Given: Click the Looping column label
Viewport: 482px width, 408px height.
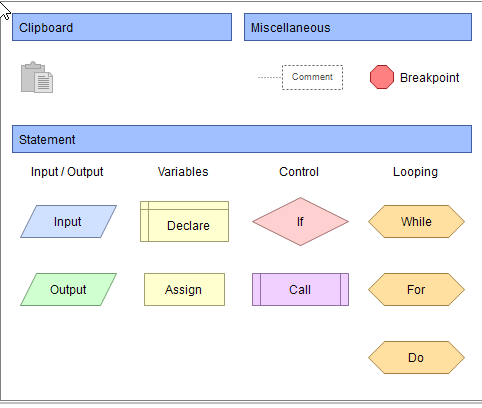Looking at the screenshot, I should coord(415,172).
